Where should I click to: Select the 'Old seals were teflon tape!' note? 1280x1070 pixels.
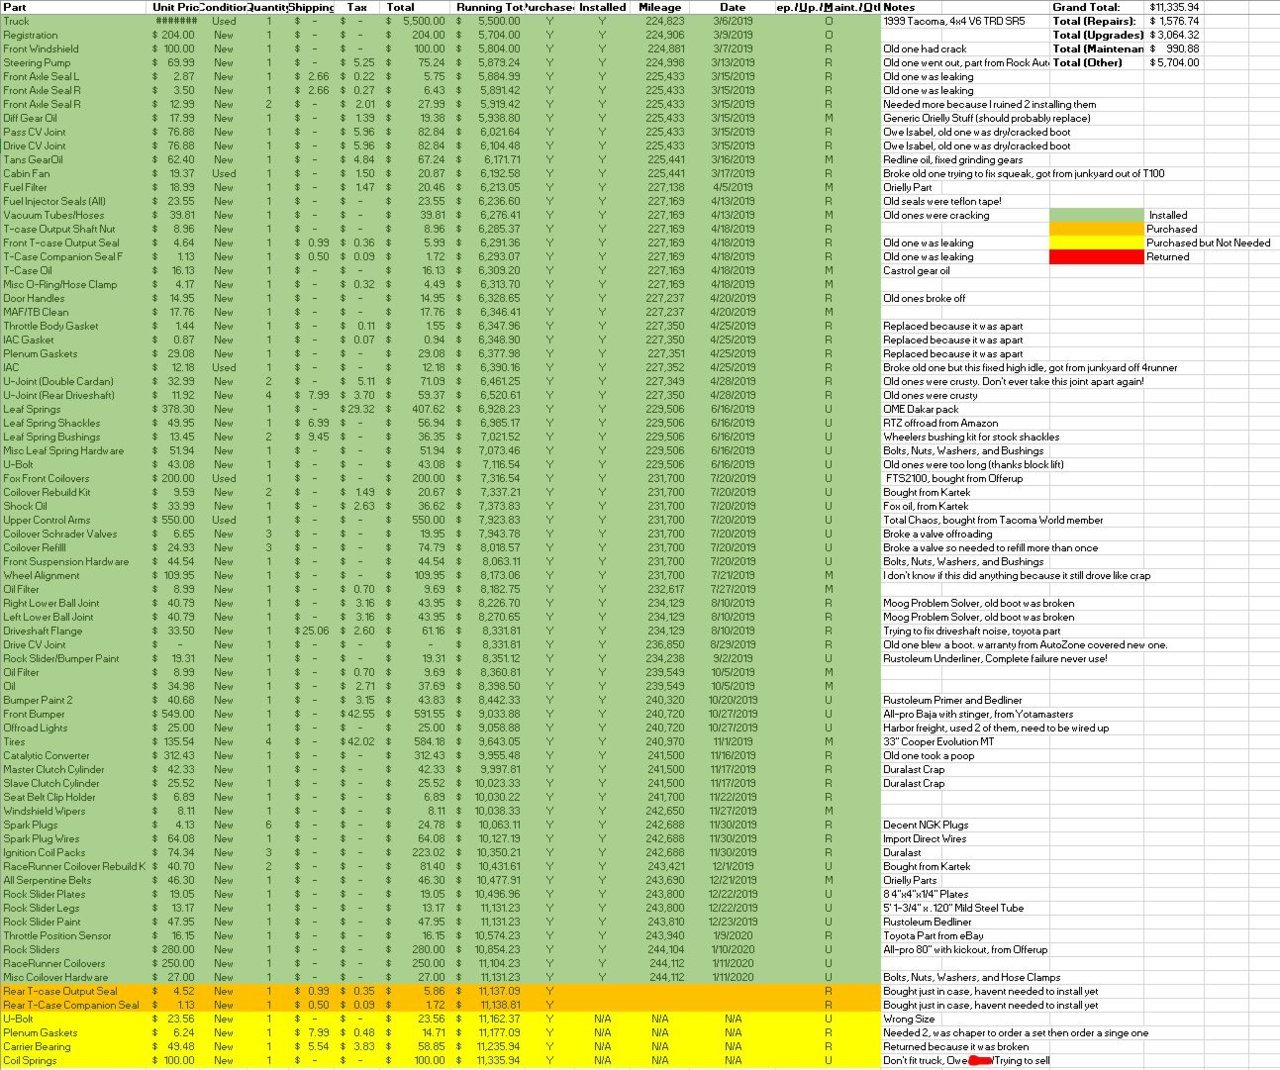942,201
